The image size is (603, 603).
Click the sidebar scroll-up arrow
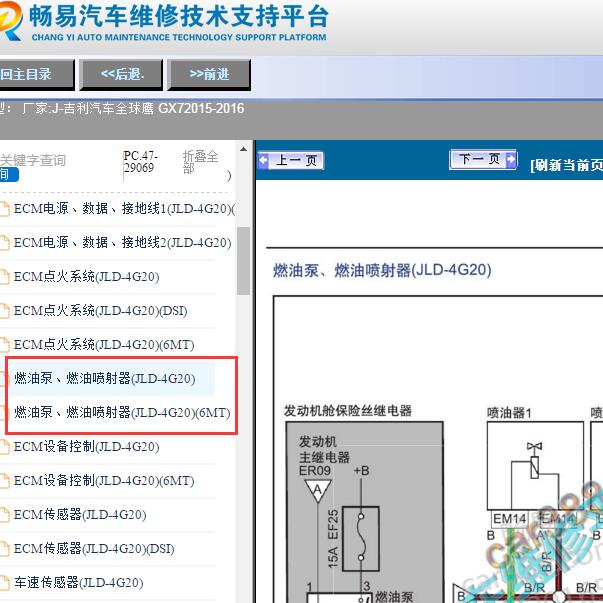coord(243,149)
